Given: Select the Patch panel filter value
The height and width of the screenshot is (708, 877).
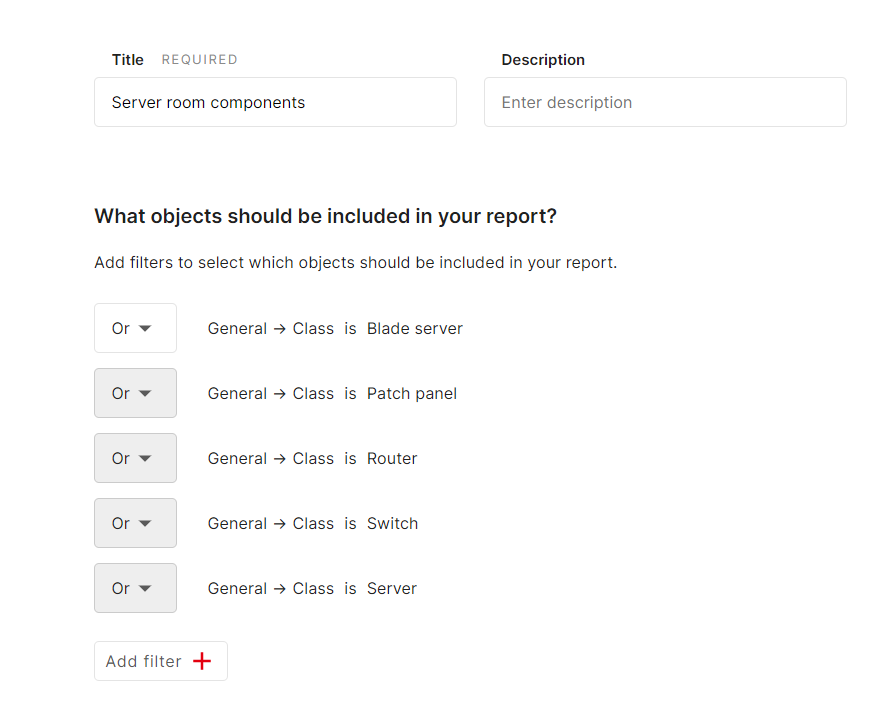Looking at the screenshot, I should click(412, 394).
